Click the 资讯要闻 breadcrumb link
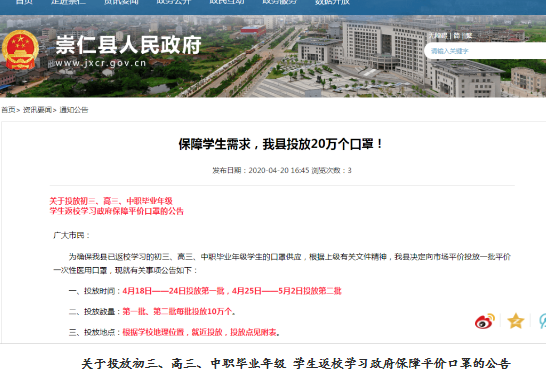This screenshot has height=380, width=546. coord(37,110)
